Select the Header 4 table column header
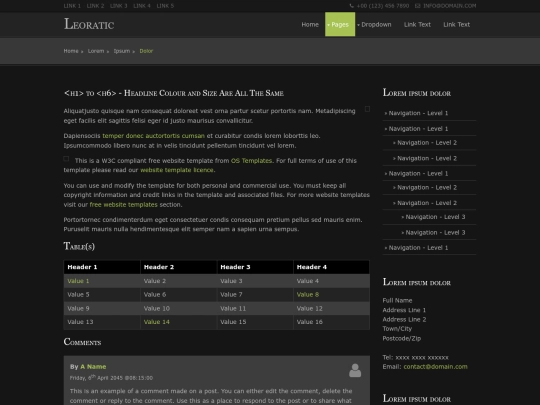 (x=331, y=267)
